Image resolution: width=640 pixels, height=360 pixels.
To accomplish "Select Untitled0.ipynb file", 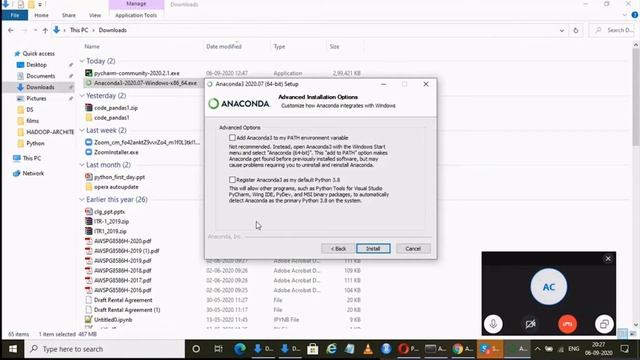I will [113, 320].
